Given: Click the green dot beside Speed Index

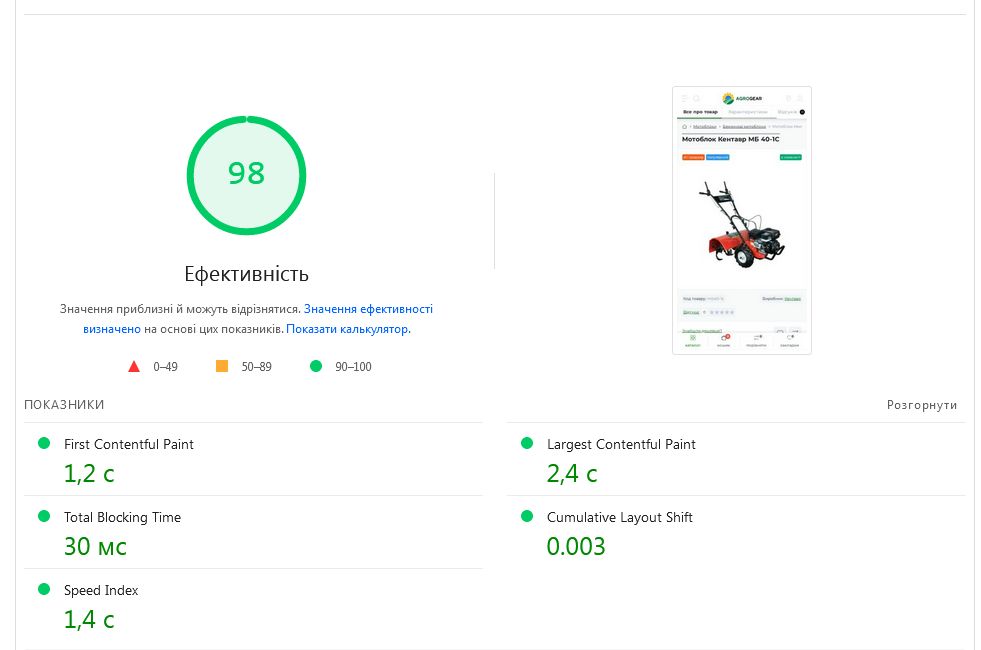Looking at the screenshot, I should (44, 589).
